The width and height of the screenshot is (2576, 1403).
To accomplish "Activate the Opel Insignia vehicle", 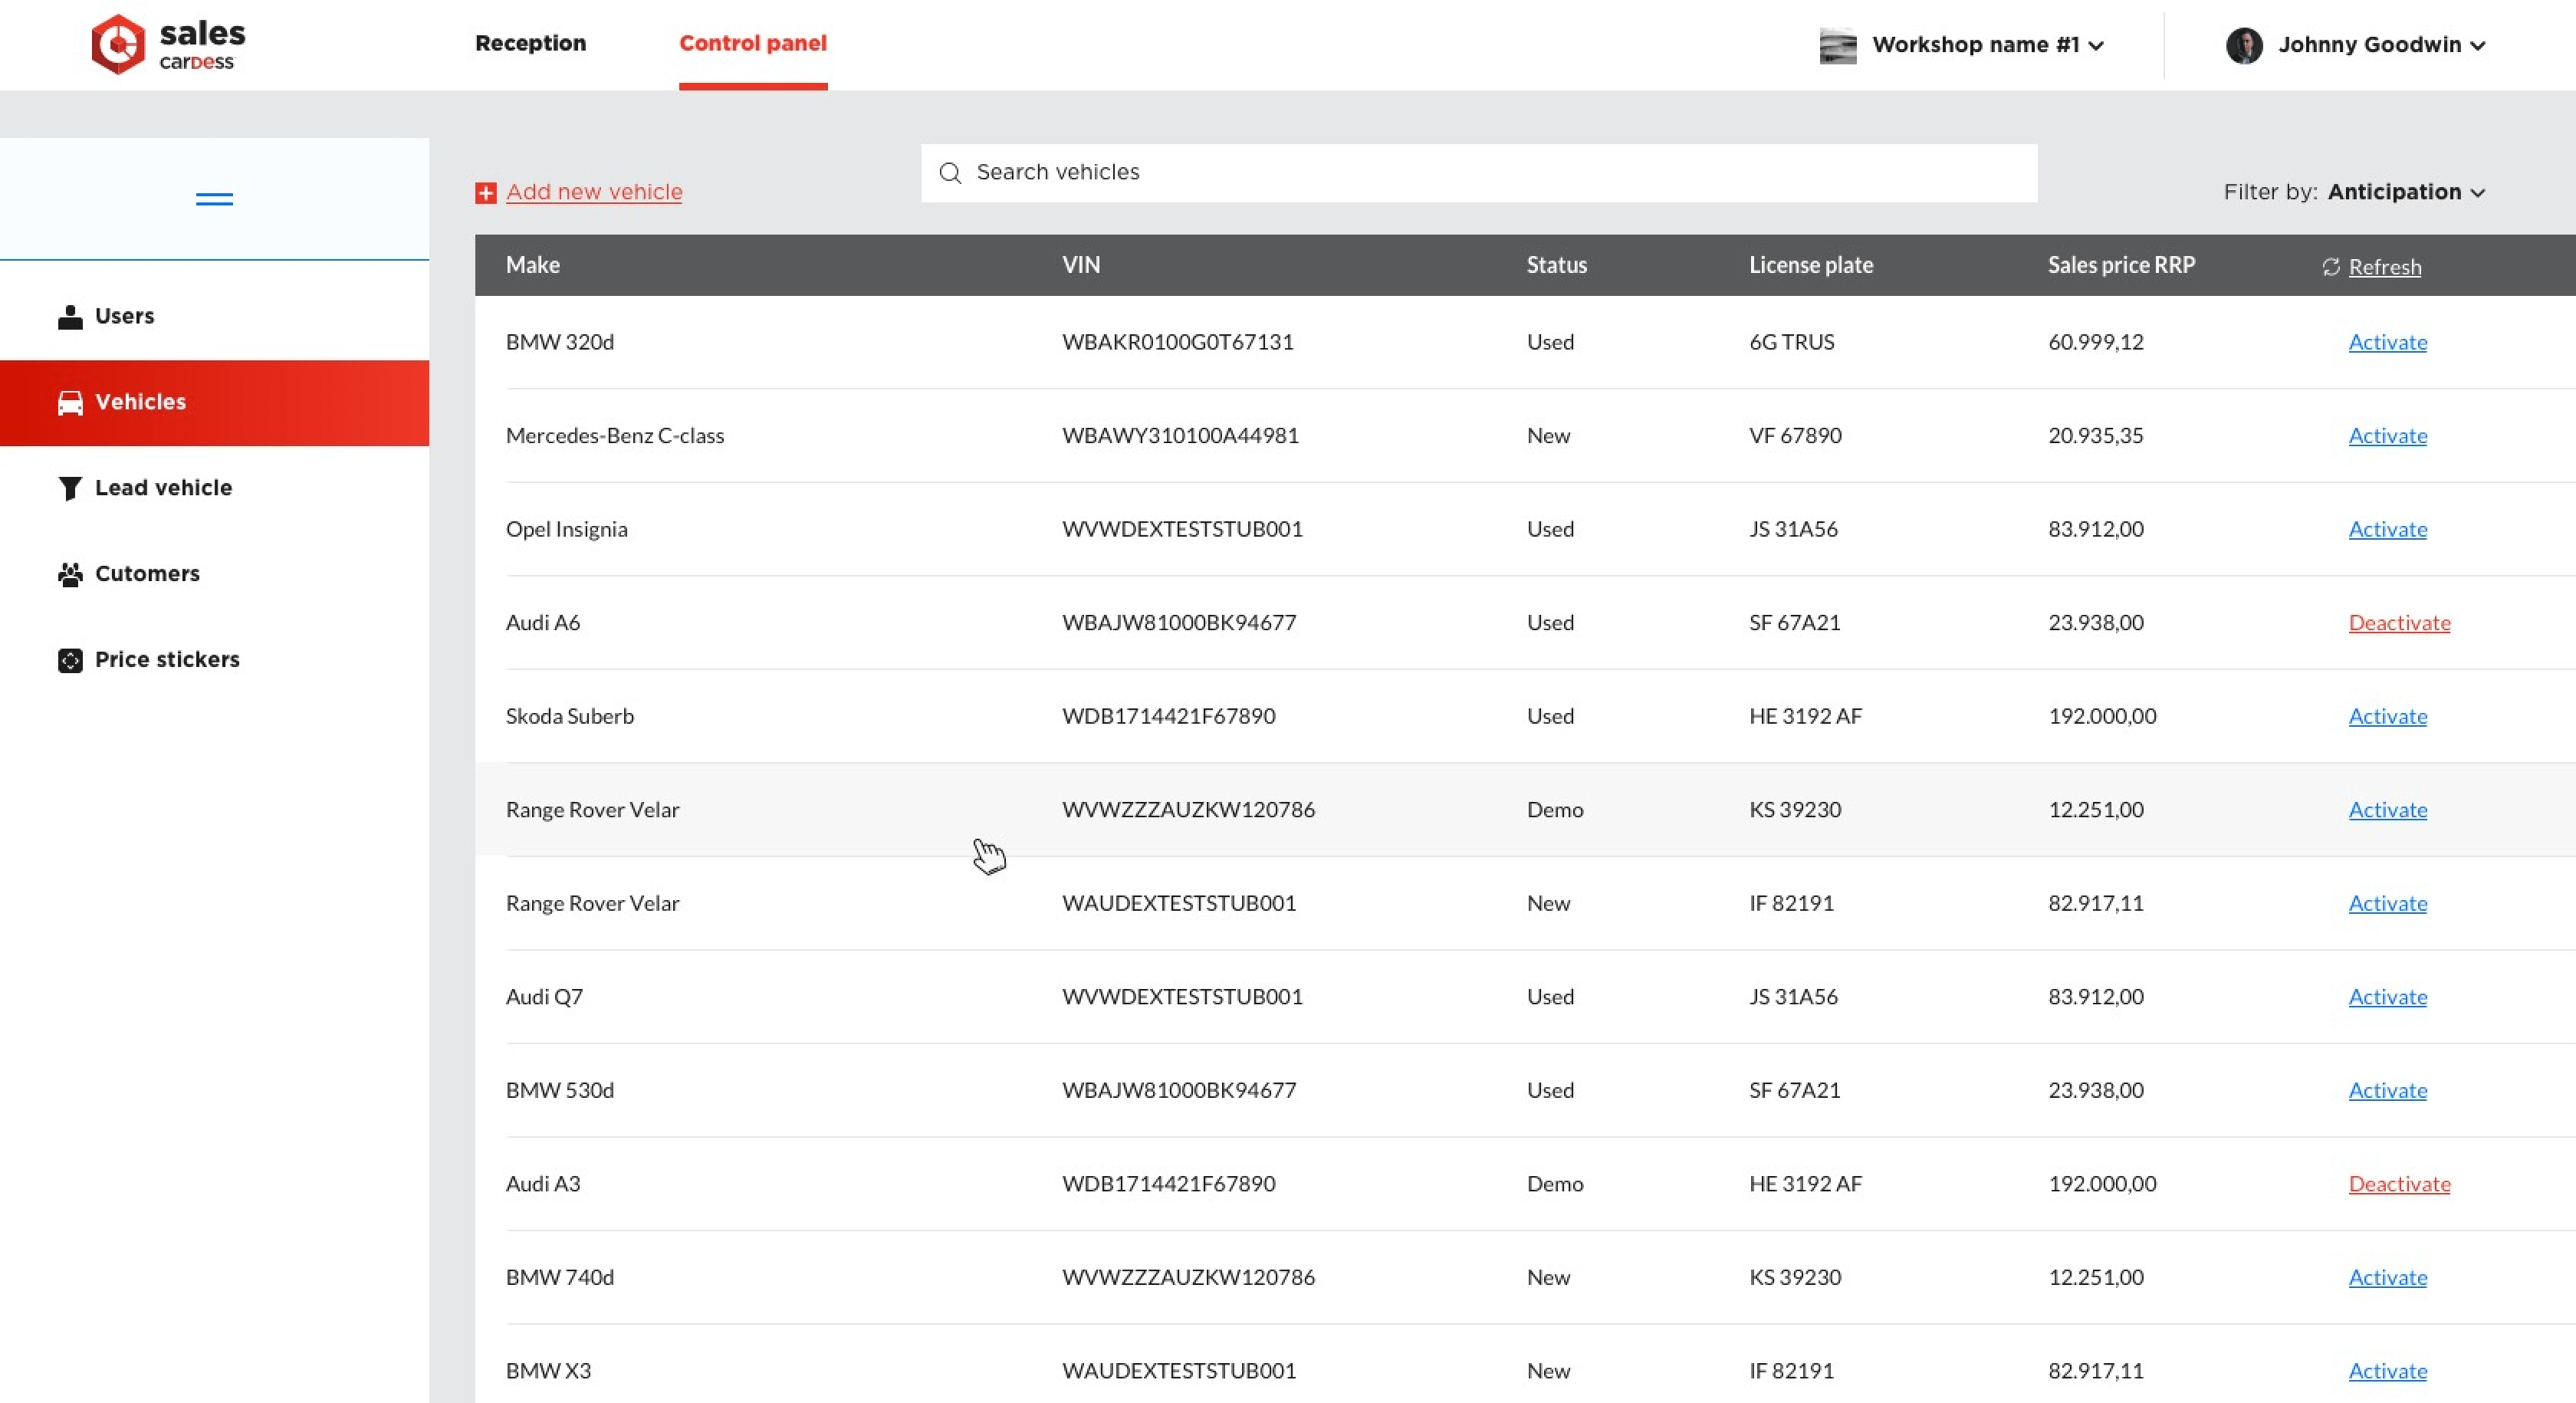I will [x=2388, y=529].
